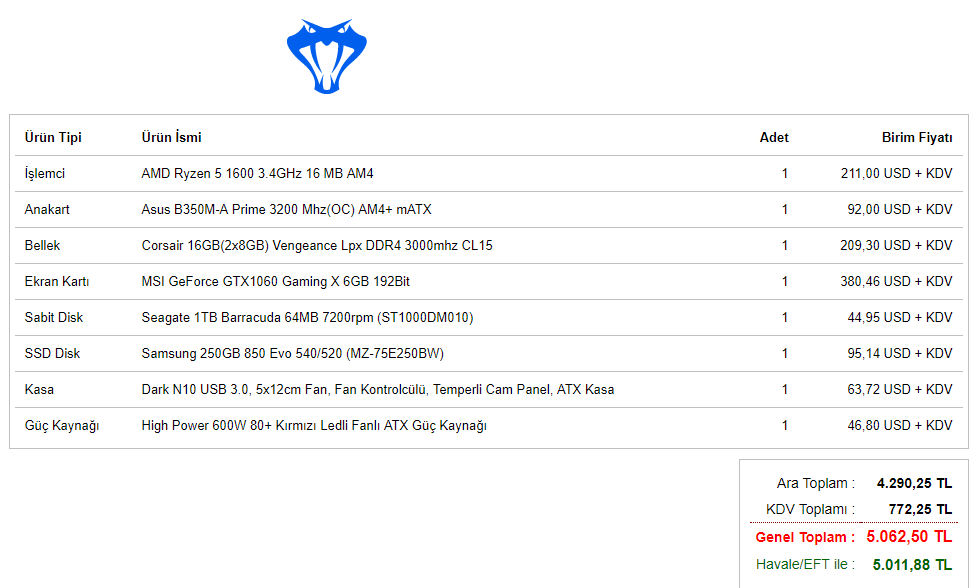Click the VAT total '772,25 TL'
Screen dimensions: 977x588
920,510
